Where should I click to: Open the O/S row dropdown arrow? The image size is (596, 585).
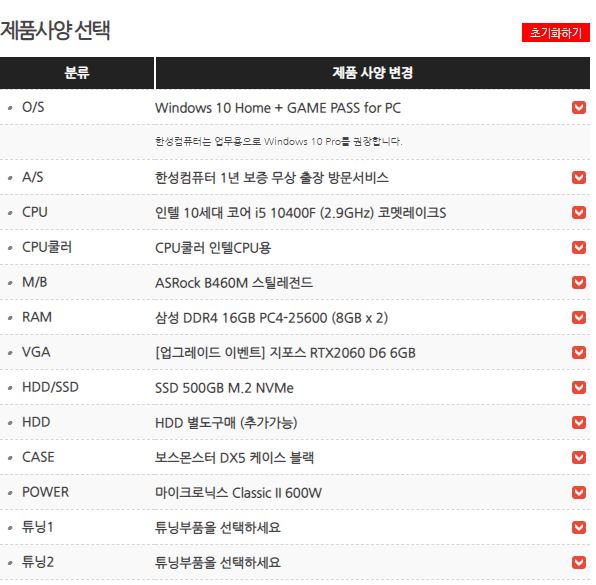tap(579, 108)
